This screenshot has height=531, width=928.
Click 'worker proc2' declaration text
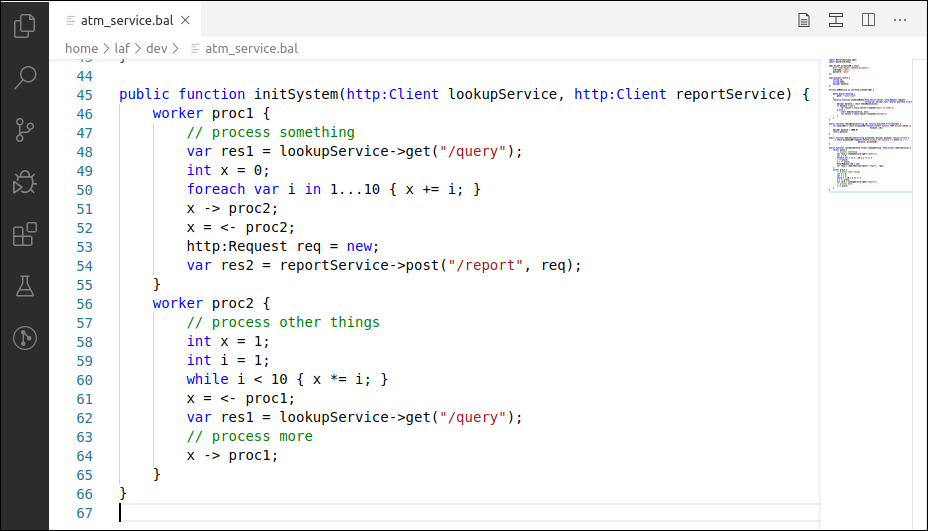pyautogui.click(x=203, y=303)
